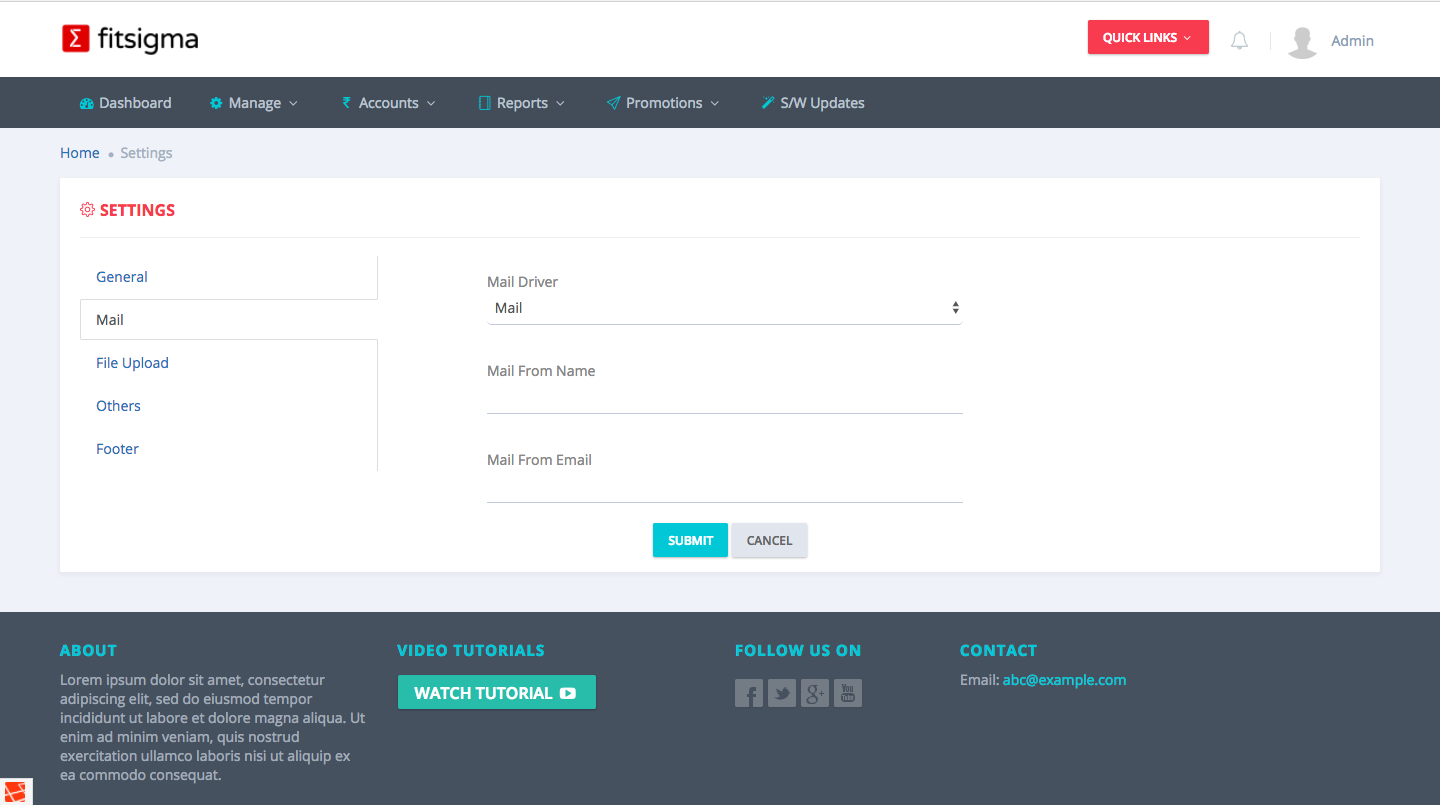Open the Mail Driver select box
Viewport: 1440px width, 805px height.
[724, 308]
